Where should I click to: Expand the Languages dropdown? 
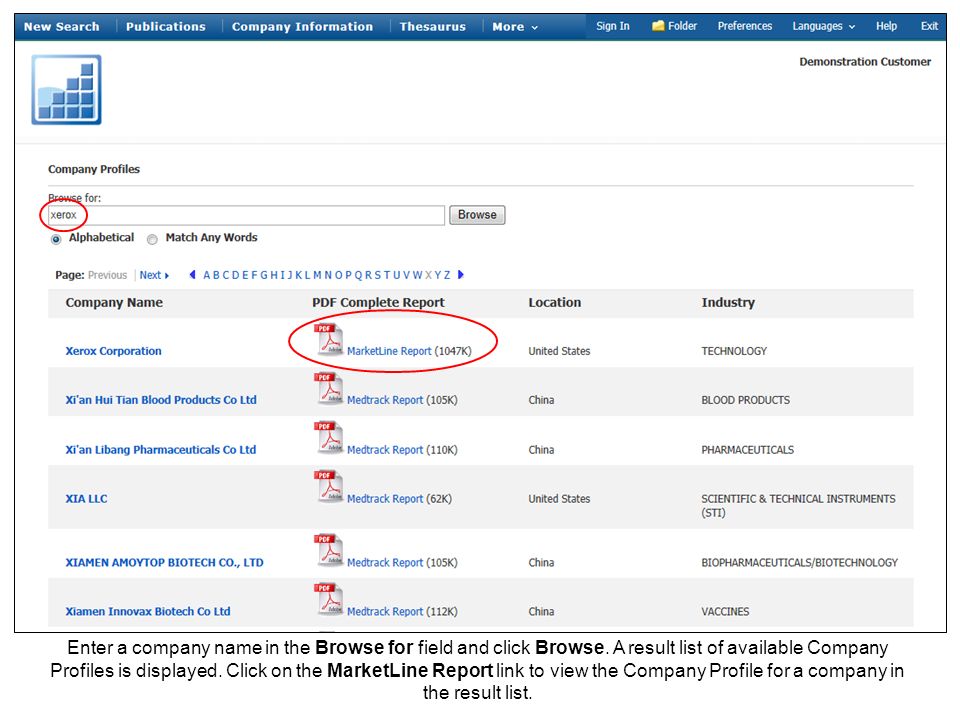click(823, 26)
